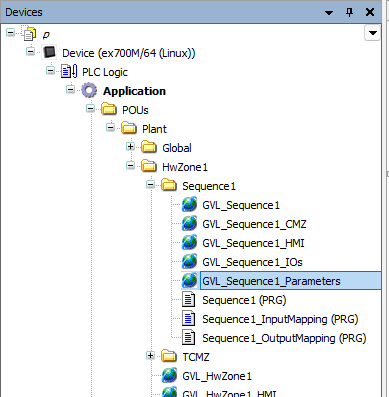Close the Devices panel
The image size is (389, 397).
pos(370,12)
